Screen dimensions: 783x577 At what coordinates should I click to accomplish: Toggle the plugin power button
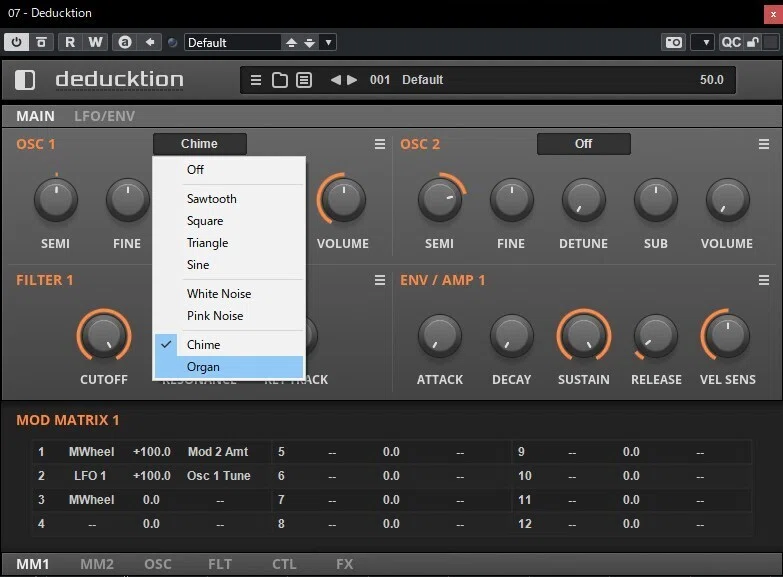pos(16,42)
